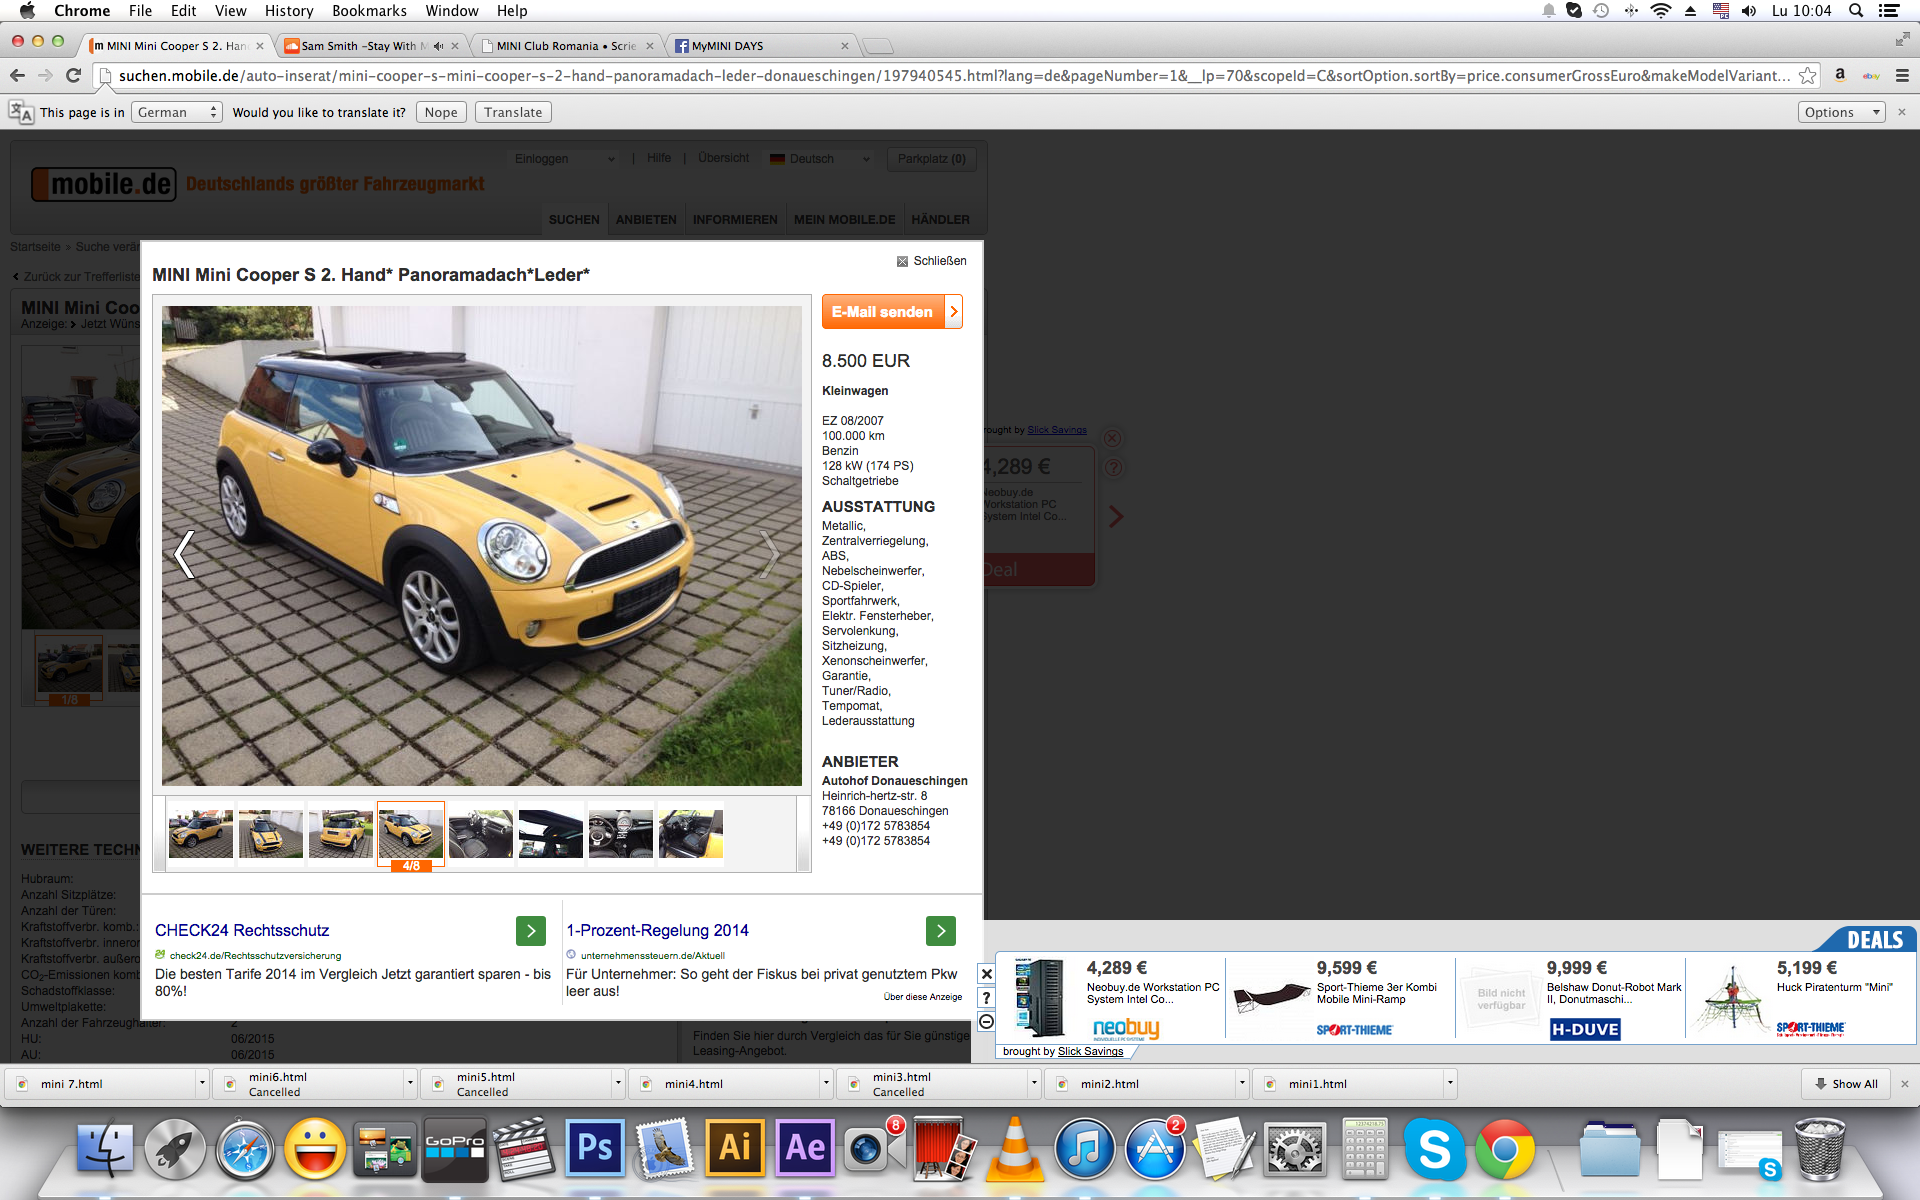Open Photoshop from the dock
The height and width of the screenshot is (1200, 1920).
click(594, 1149)
